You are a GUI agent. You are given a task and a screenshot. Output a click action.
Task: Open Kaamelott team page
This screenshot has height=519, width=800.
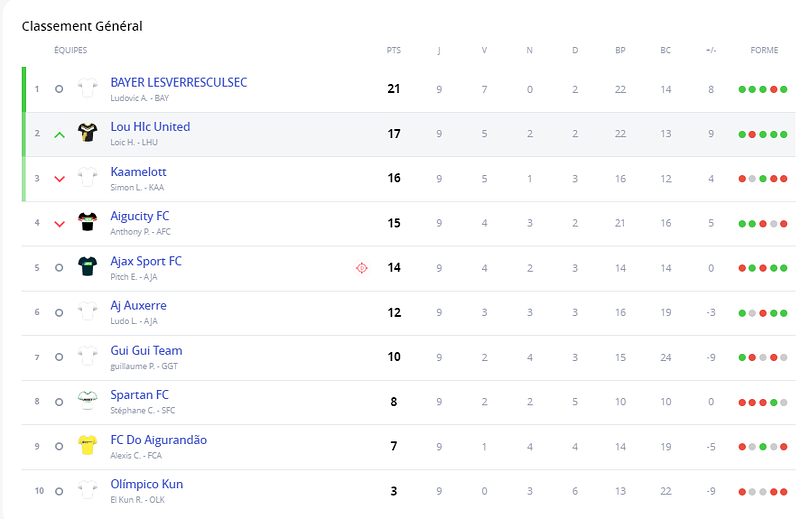138,171
